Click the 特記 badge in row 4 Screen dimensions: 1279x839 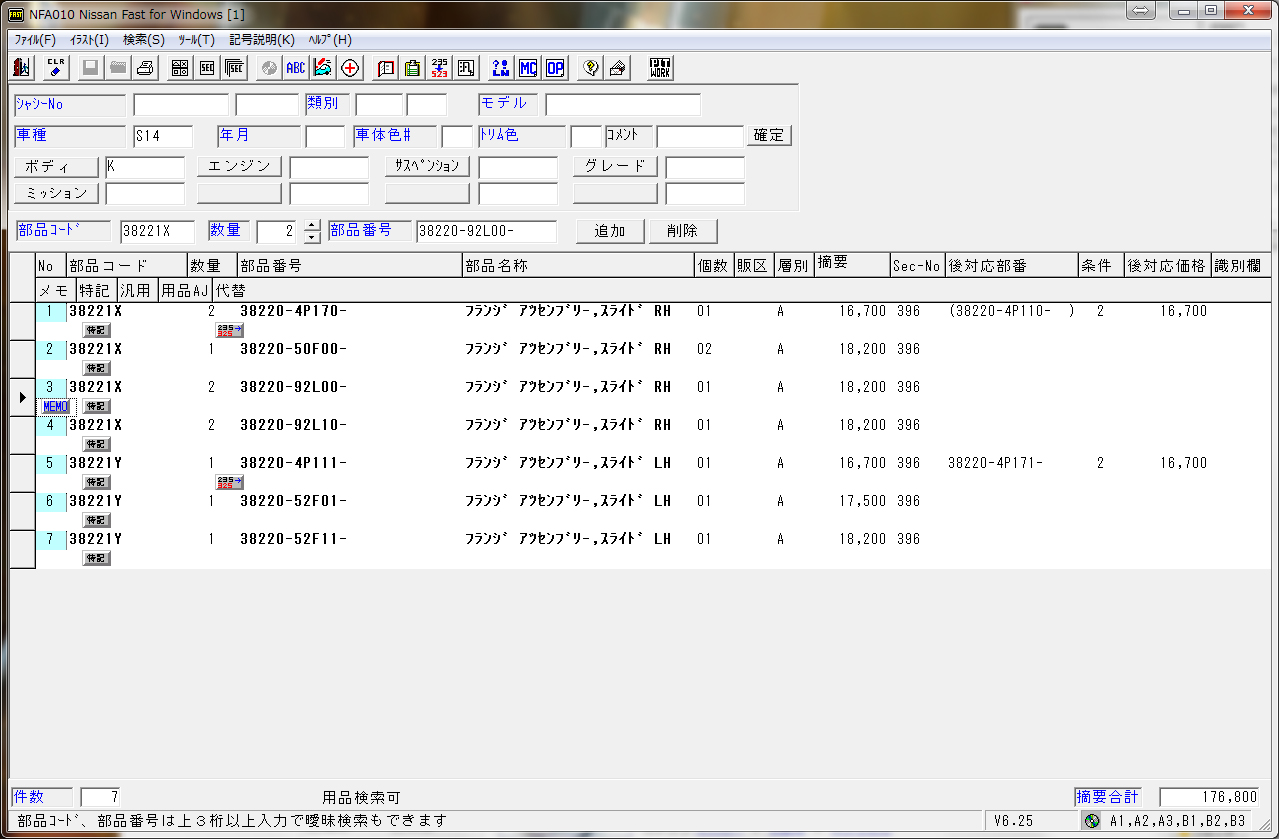(x=96, y=444)
